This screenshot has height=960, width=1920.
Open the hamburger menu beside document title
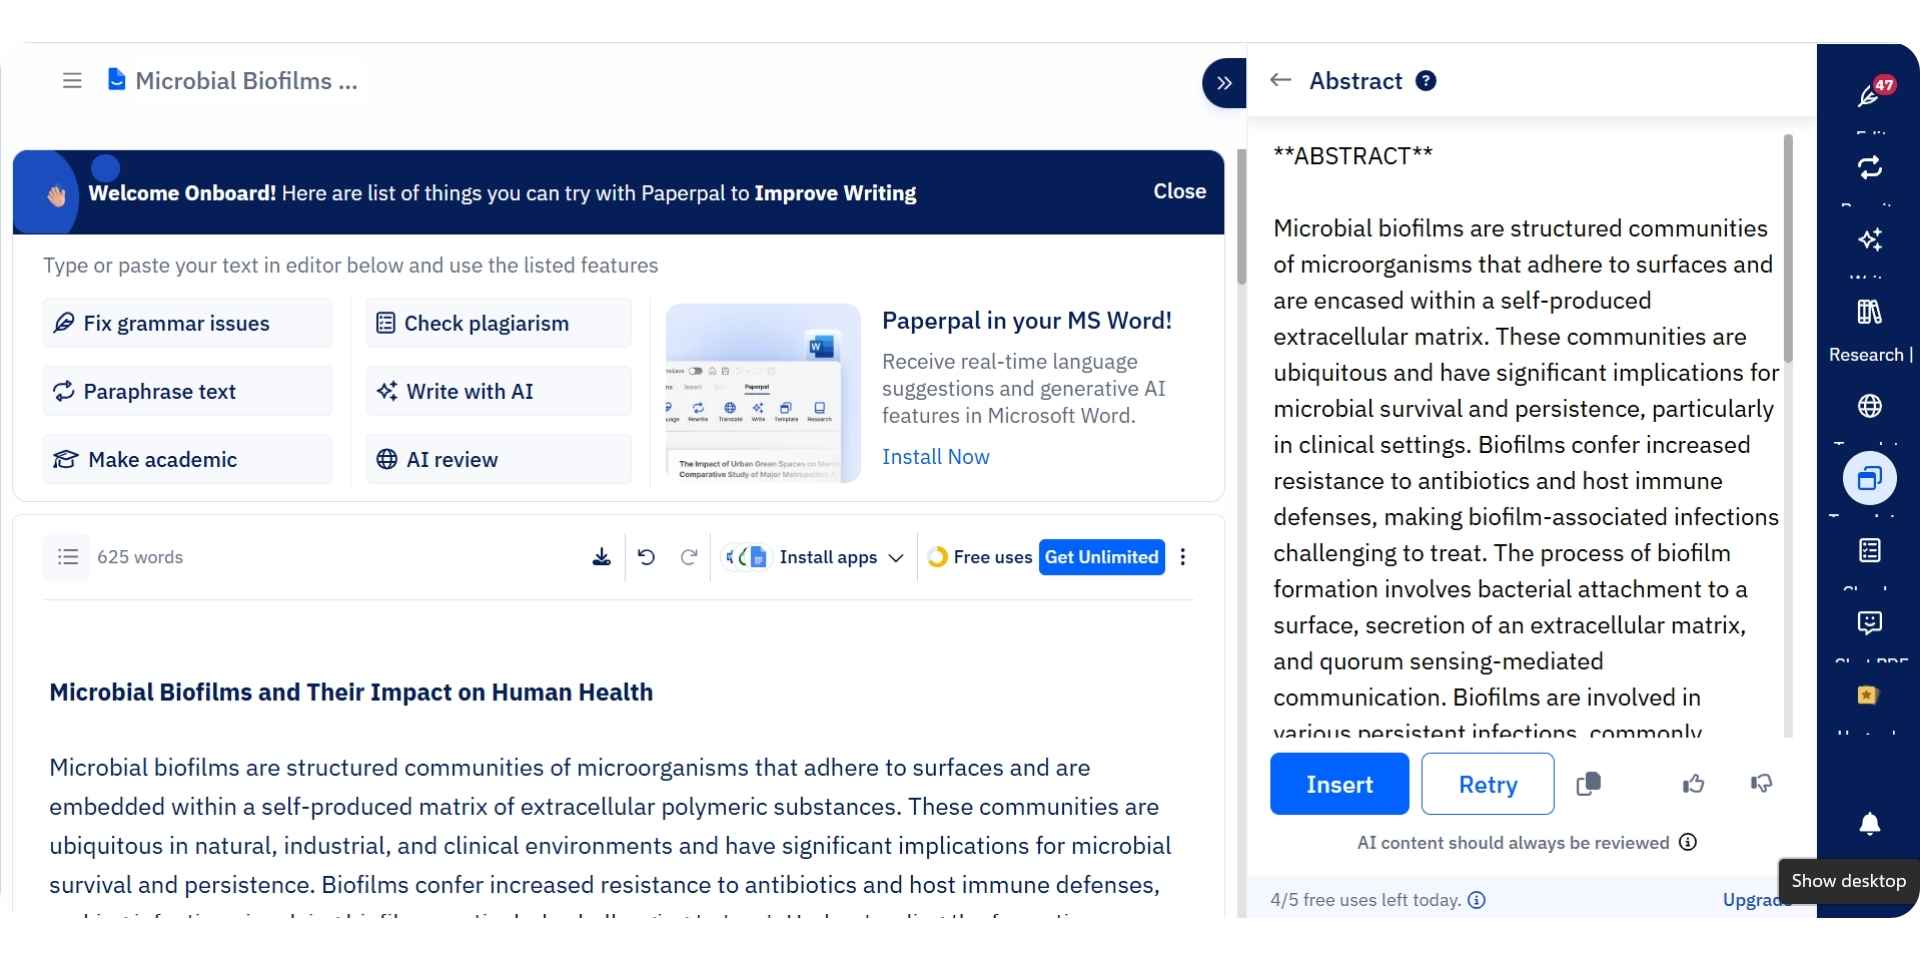[x=72, y=81]
